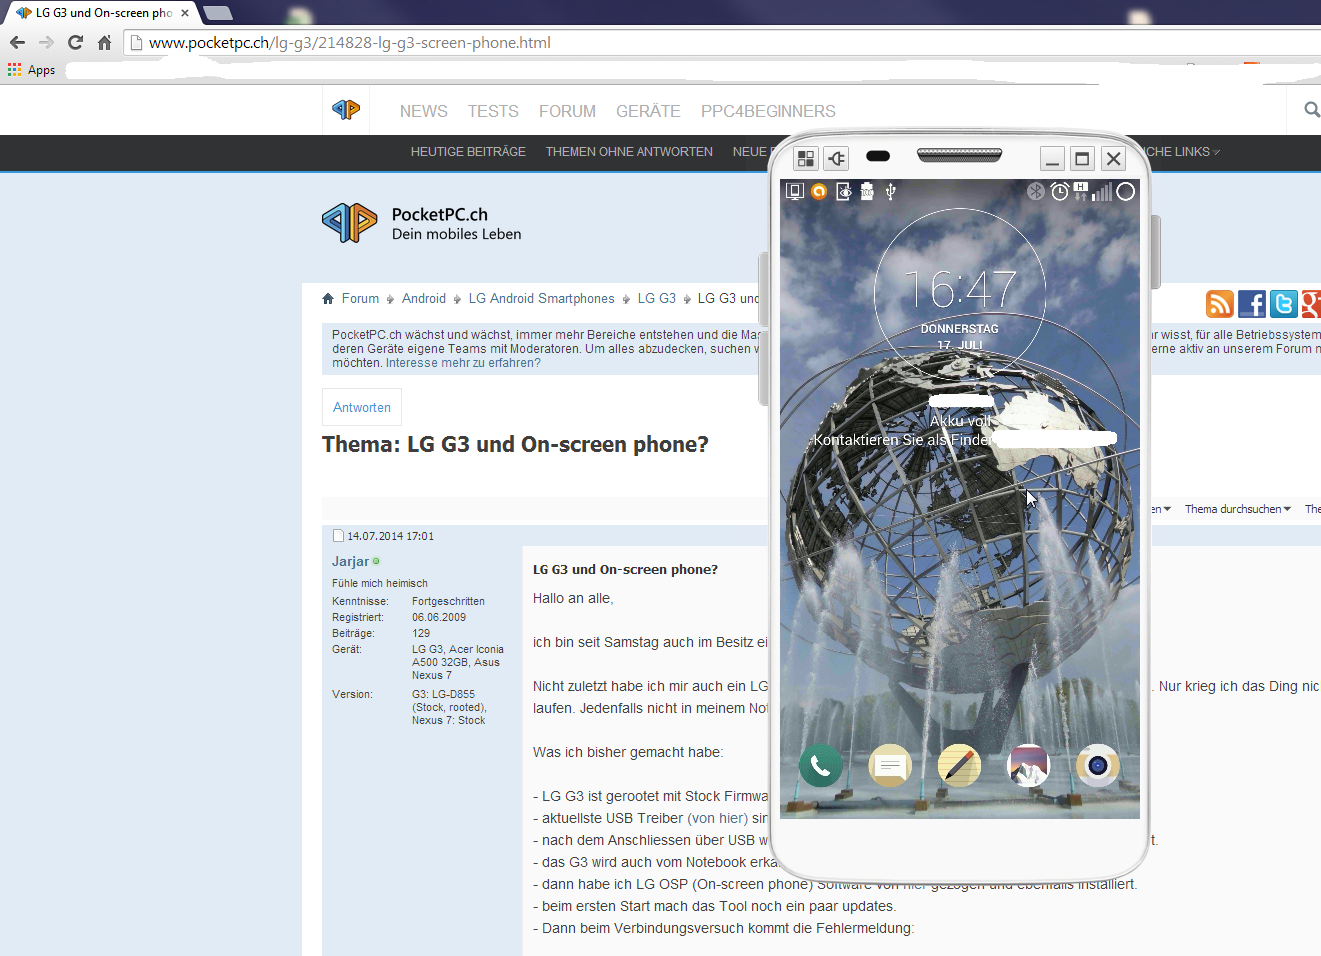
Task: Click the post date '14.07.2014 17:01'
Action: (x=390, y=536)
